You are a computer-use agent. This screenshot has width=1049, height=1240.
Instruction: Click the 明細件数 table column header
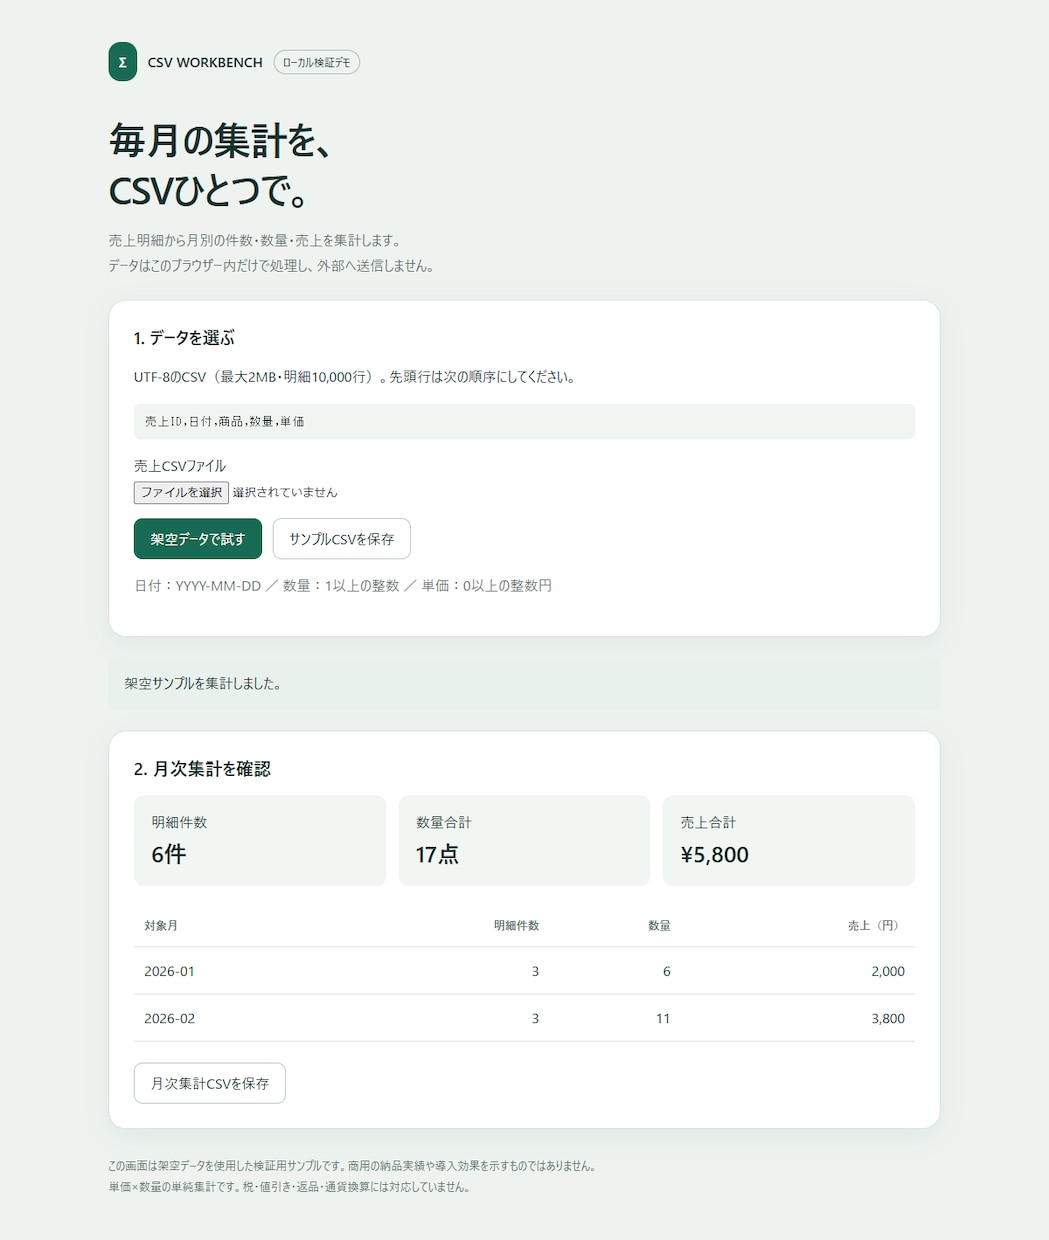pos(517,926)
